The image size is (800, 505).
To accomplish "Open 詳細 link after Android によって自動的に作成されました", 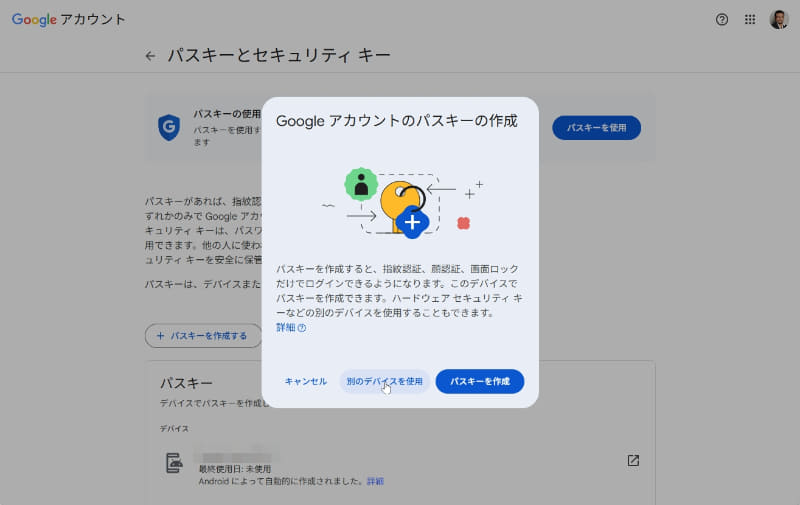I will pos(375,481).
